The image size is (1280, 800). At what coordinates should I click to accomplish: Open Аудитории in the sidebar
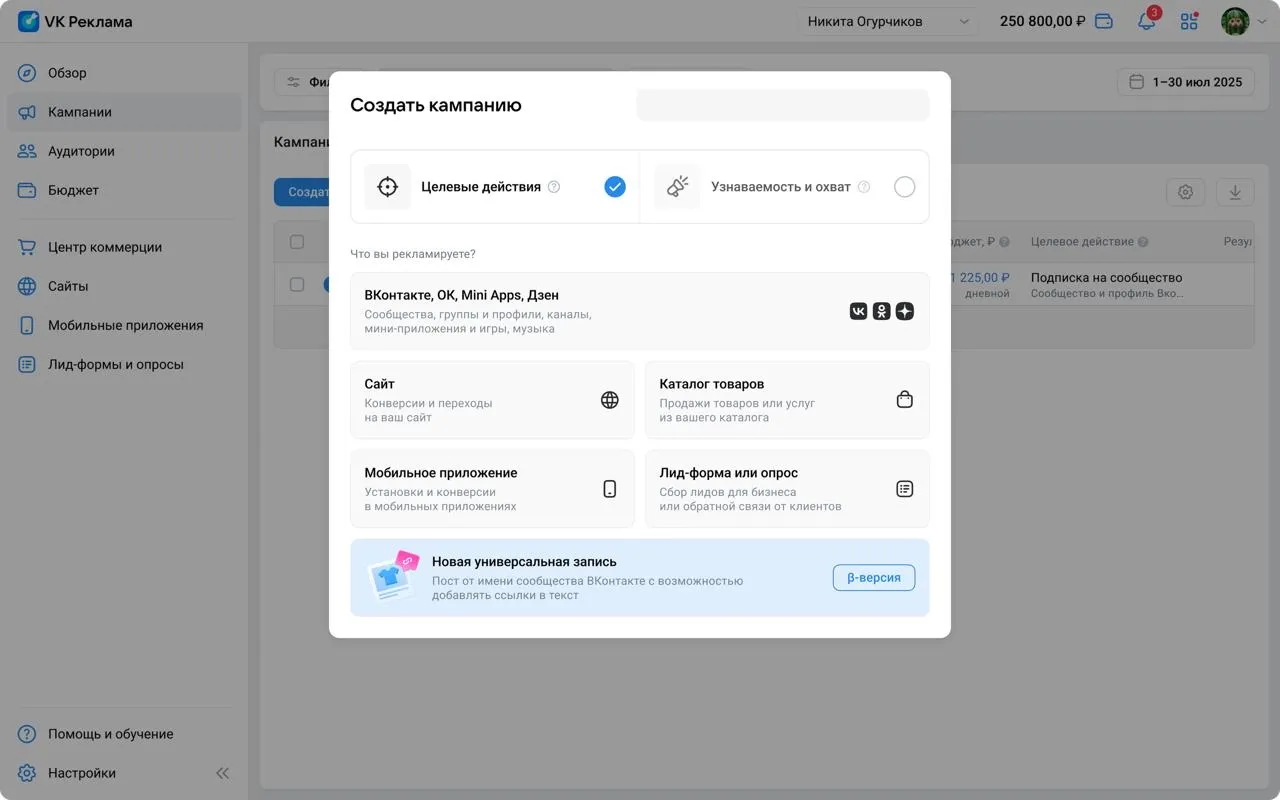(x=81, y=151)
